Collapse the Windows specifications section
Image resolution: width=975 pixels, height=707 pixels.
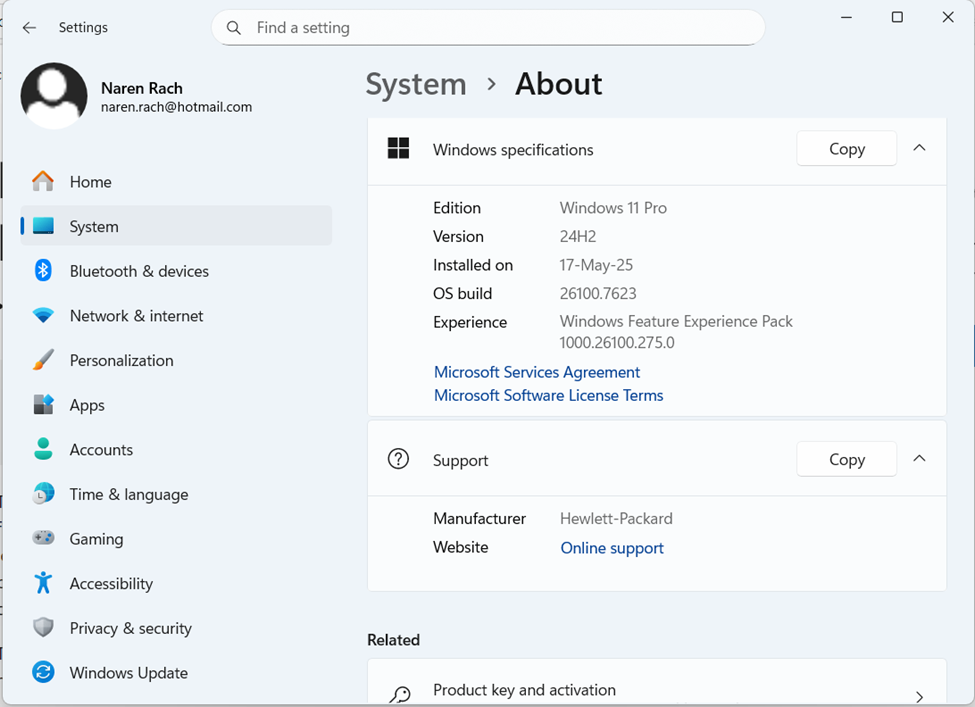(919, 149)
